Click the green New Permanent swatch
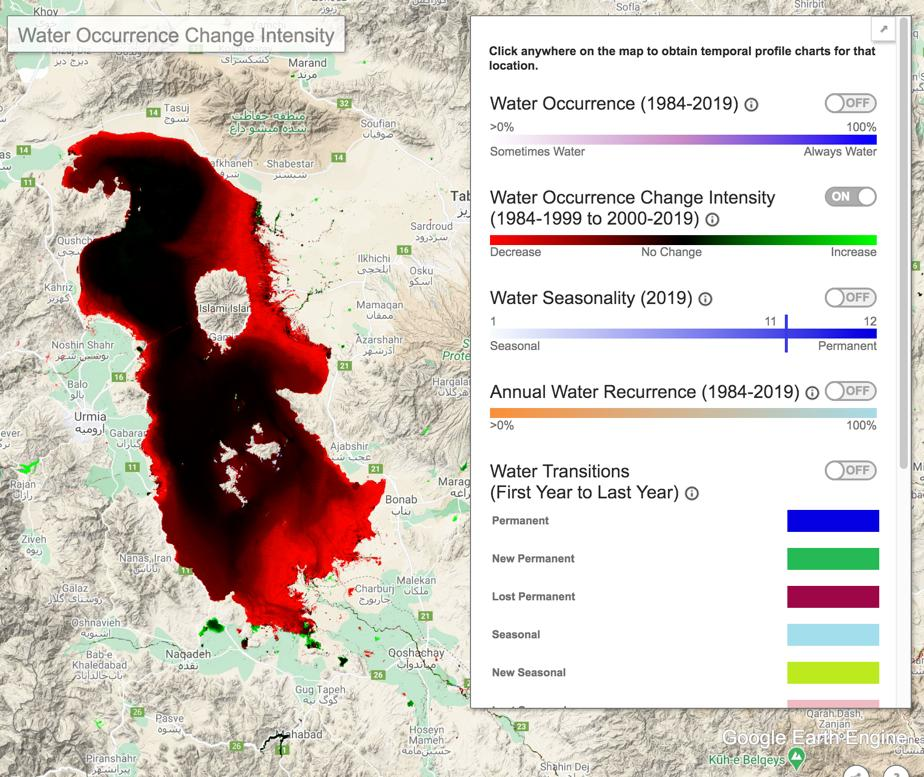The image size is (924, 777). (833, 558)
